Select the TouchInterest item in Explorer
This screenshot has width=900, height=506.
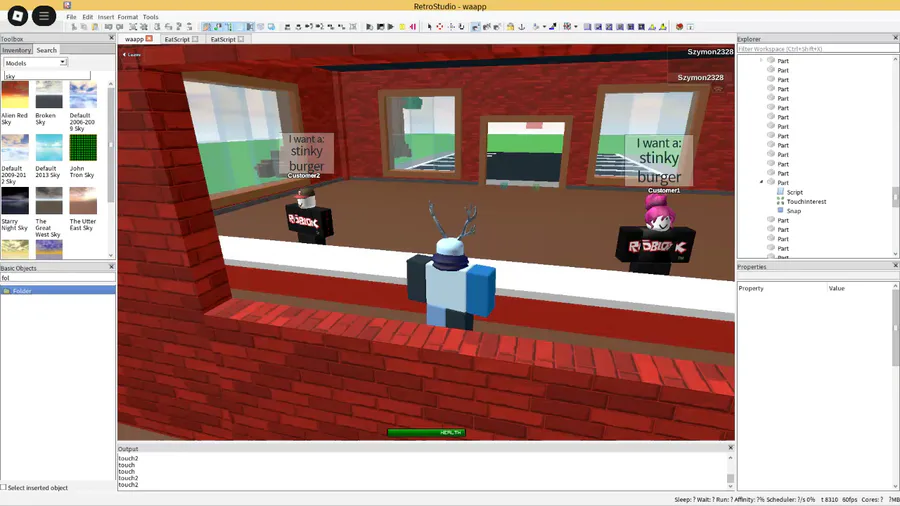tap(806, 201)
